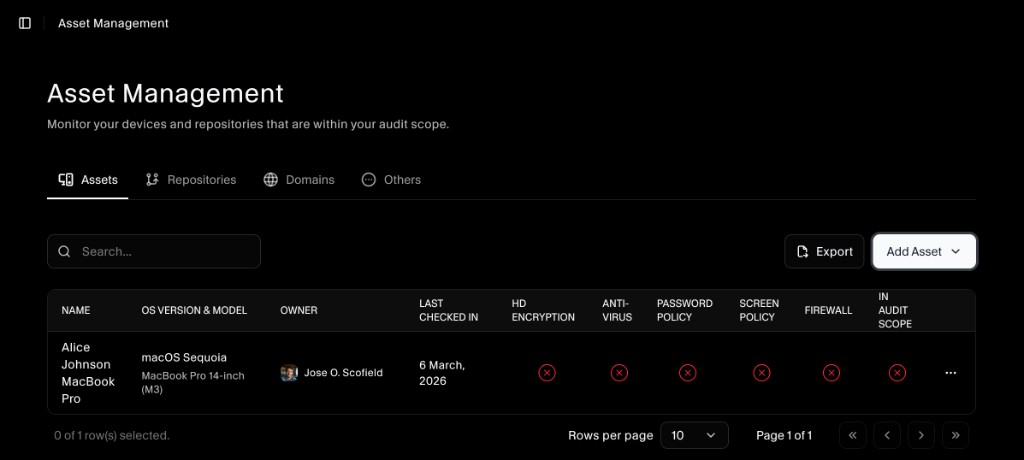Click the Firewall failed status icon

click(x=831, y=373)
